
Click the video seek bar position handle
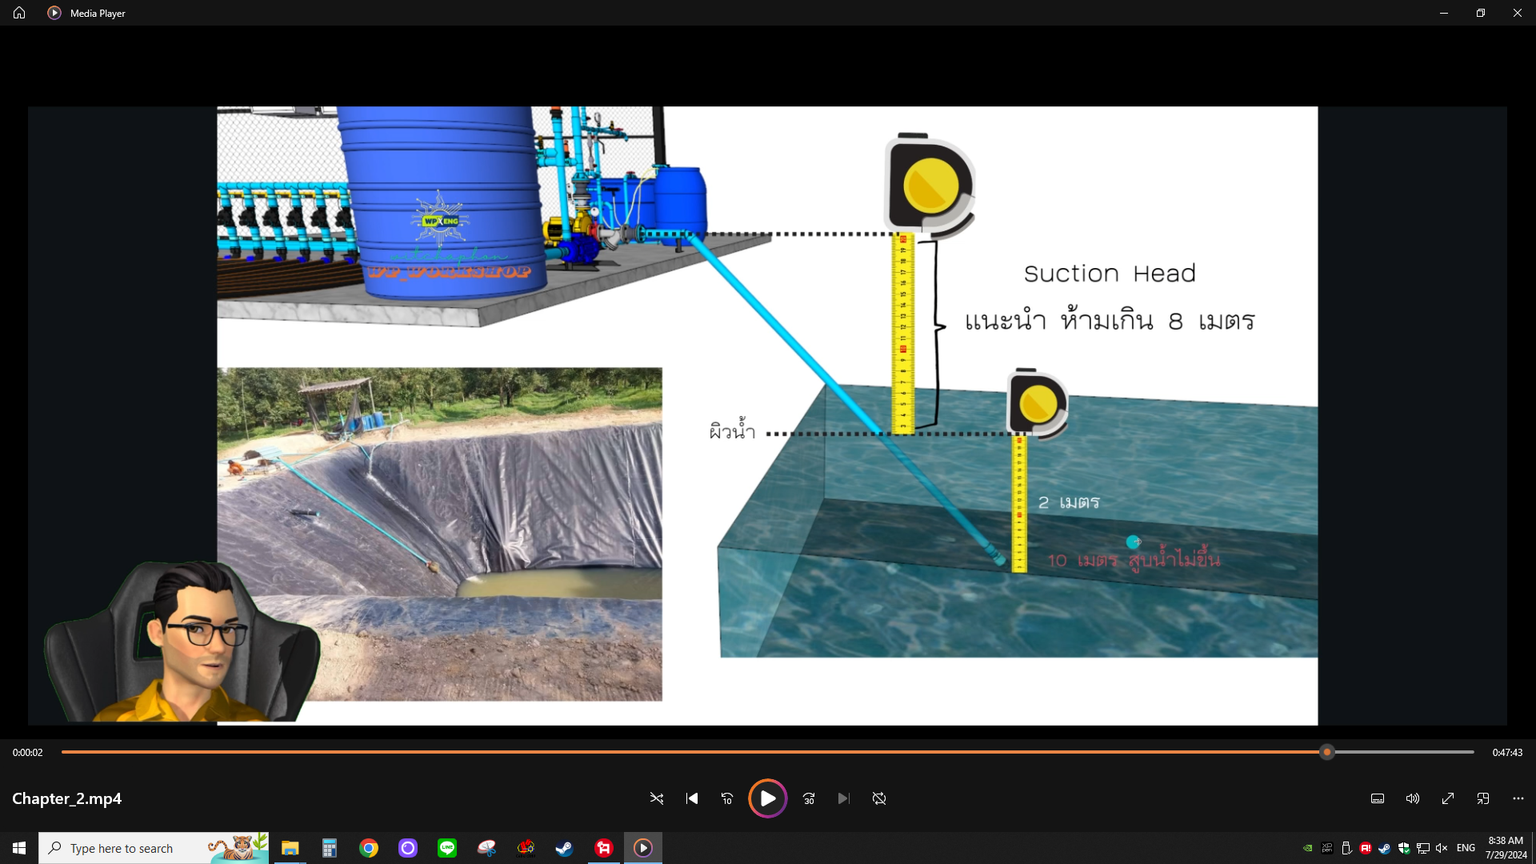pos(1327,752)
